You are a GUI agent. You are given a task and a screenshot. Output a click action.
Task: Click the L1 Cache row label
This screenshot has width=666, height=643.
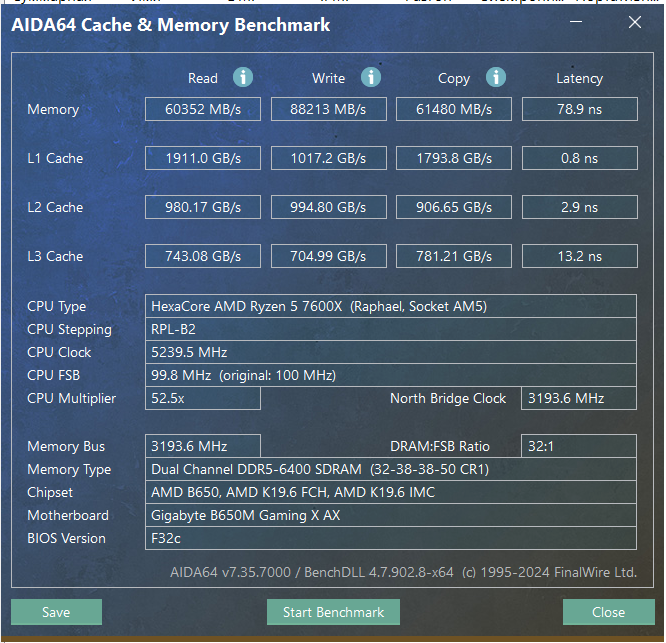tap(55, 158)
